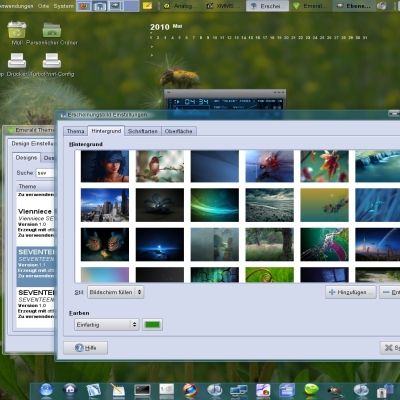Switch to the Thema tab
400x400 pixels.
pos(76,131)
